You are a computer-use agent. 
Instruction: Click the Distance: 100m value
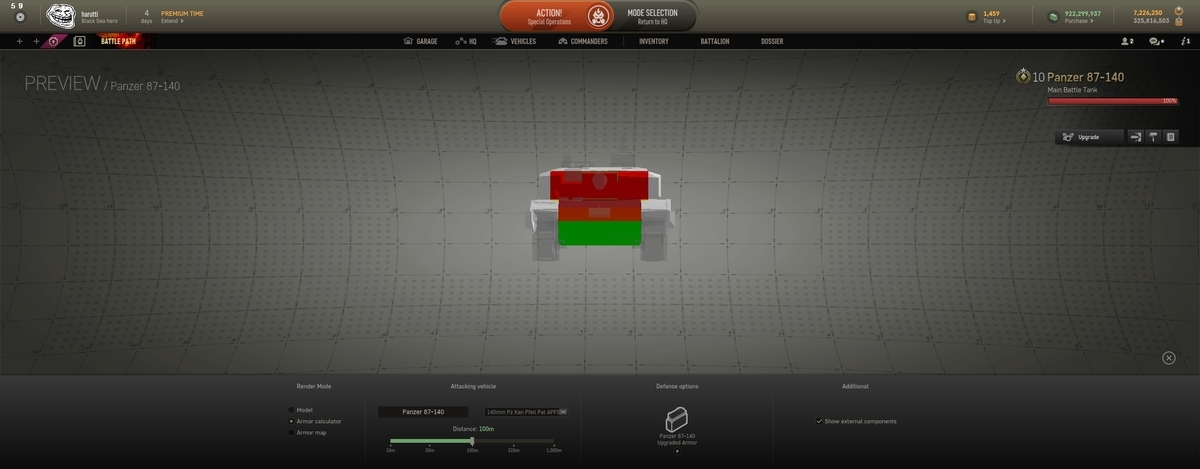click(487, 428)
